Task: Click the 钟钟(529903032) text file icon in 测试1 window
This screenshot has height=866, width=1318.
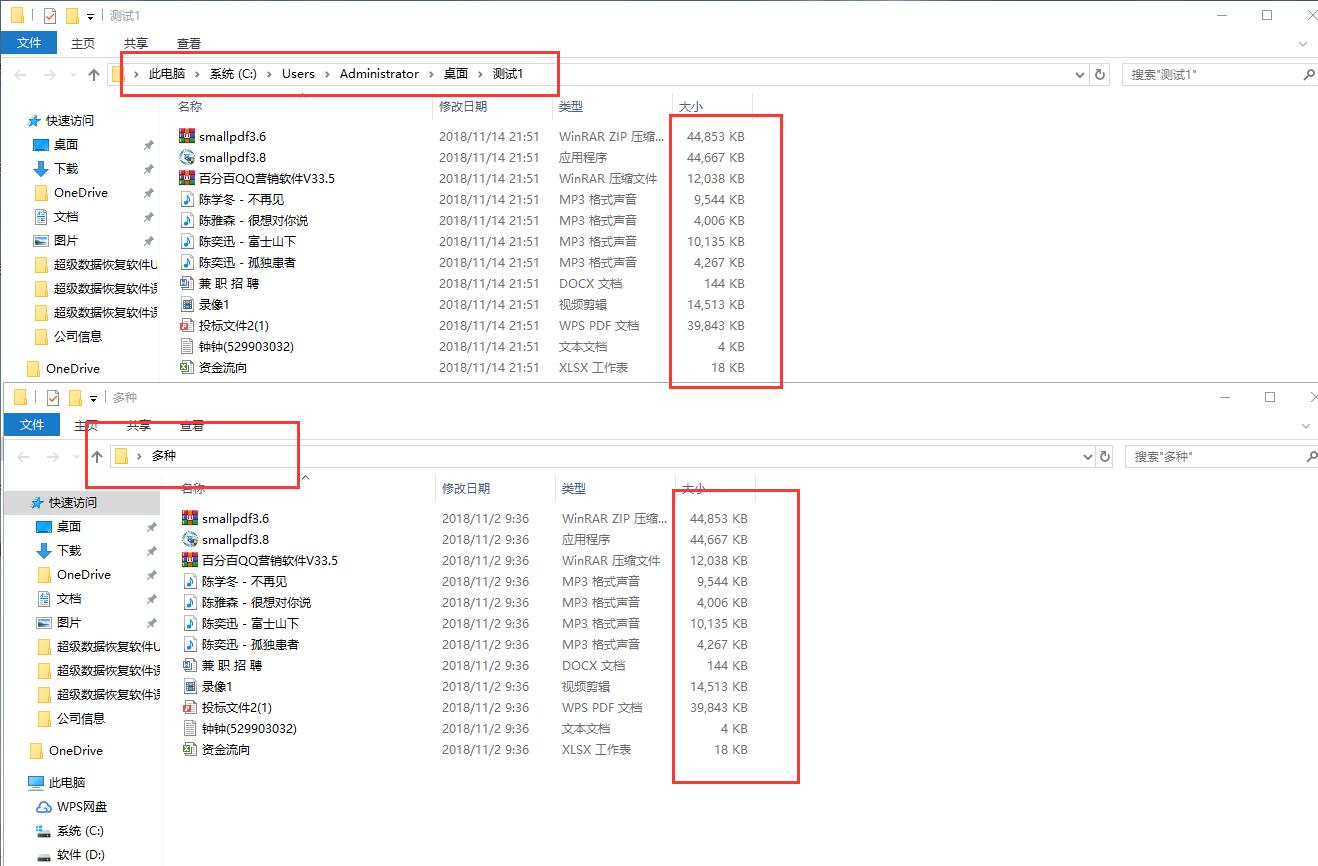Action: (x=187, y=346)
